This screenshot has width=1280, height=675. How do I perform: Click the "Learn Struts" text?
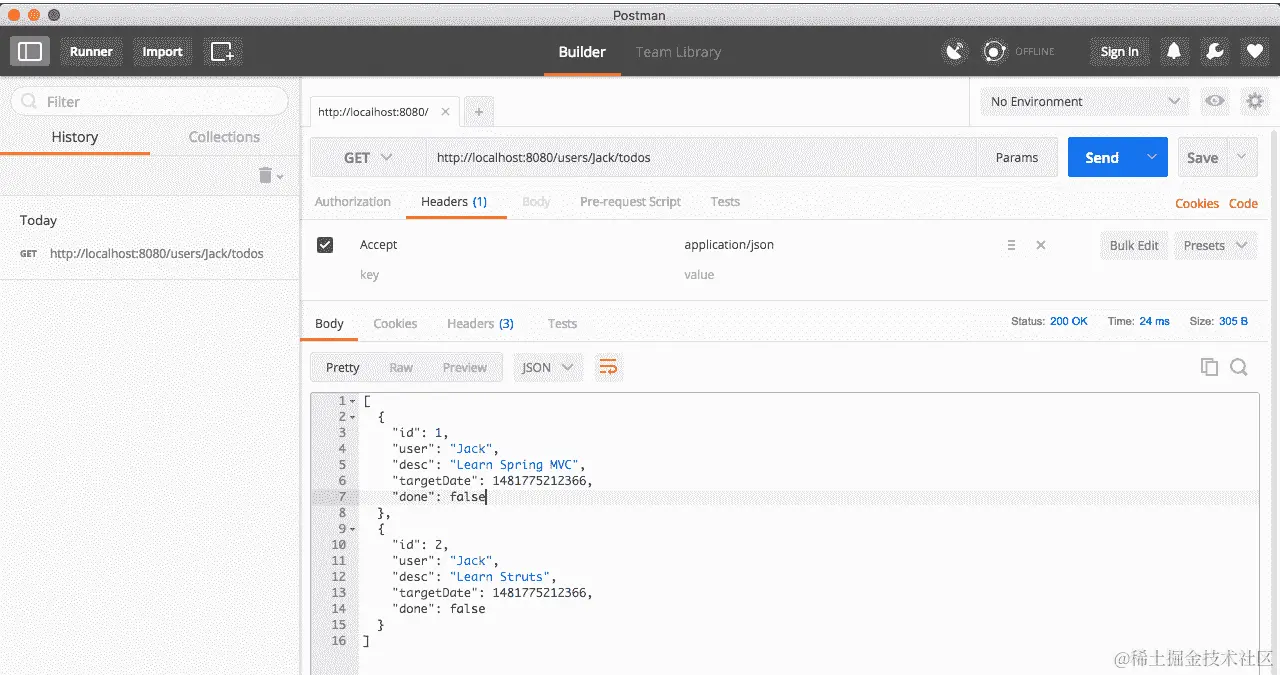click(x=500, y=577)
